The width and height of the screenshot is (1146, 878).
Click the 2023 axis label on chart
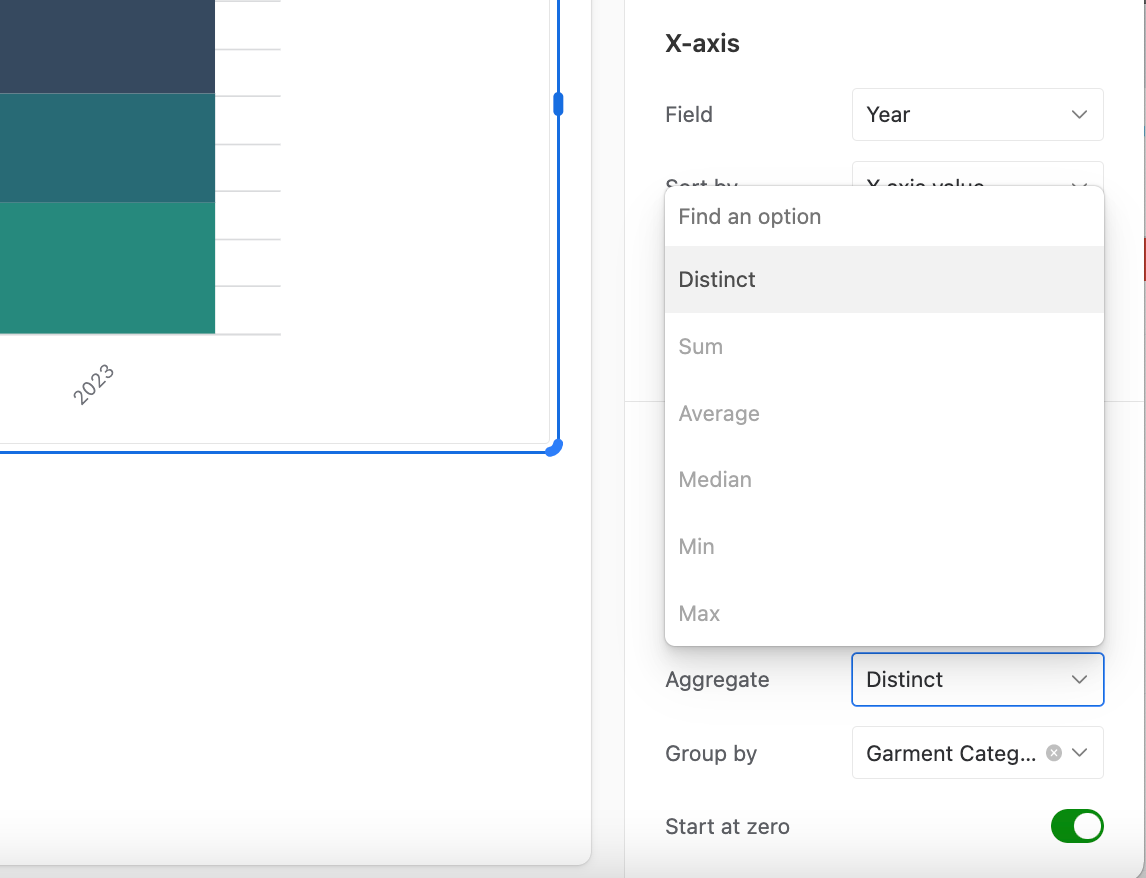pyautogui.click(x=94, y=384)
